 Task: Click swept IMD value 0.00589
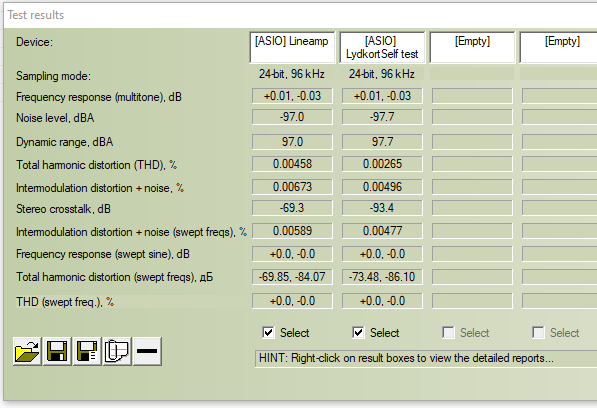click(x=292, y=231)
